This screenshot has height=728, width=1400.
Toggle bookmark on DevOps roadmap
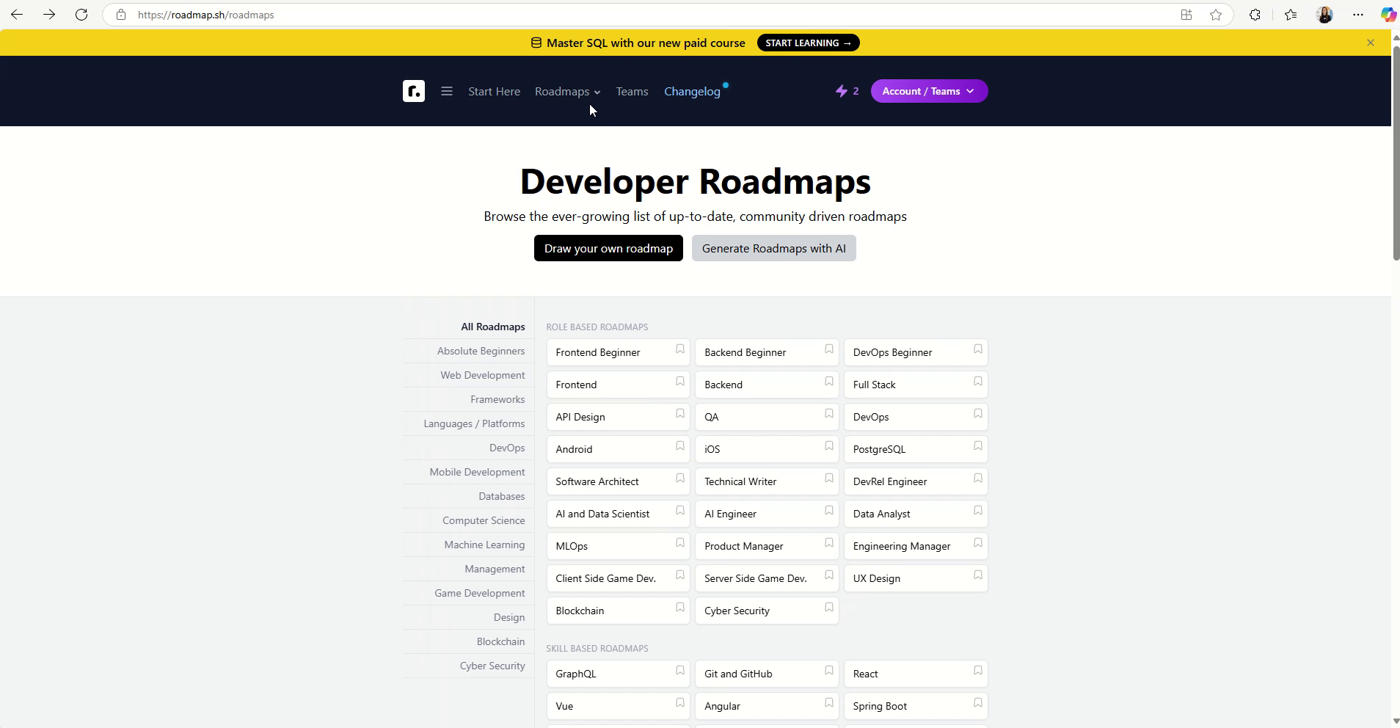tap(978, 414)
